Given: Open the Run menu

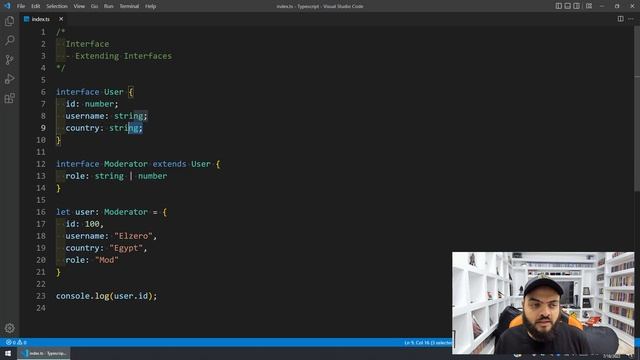Looking at the screenshot, I should [x=108, y=6].
